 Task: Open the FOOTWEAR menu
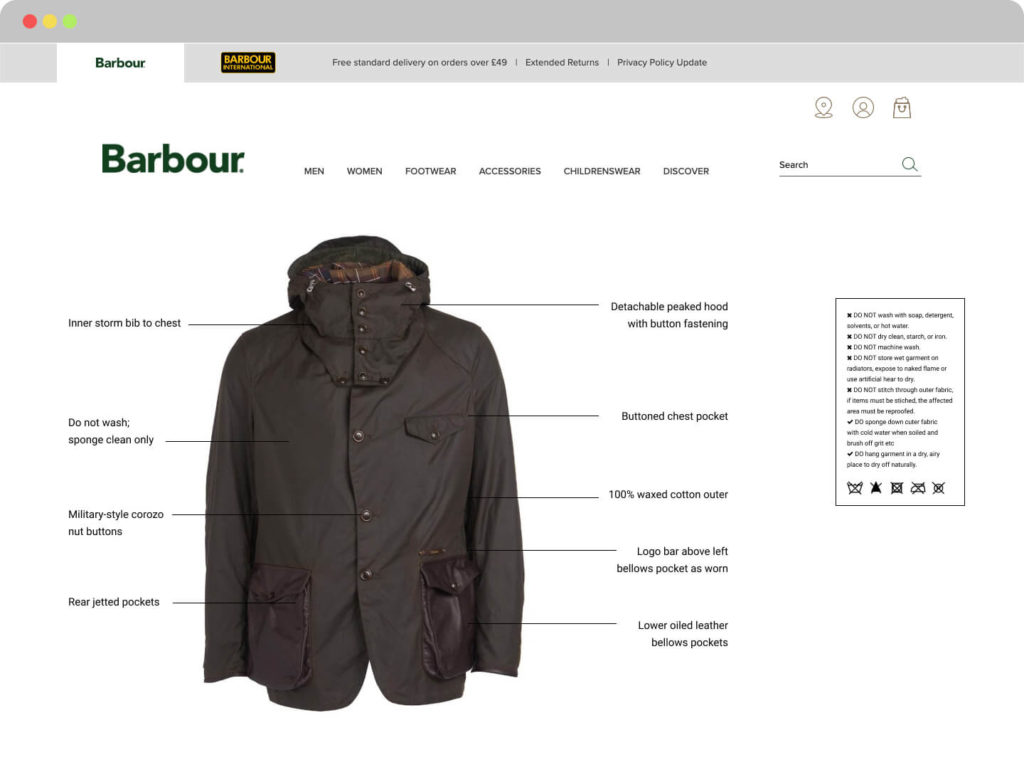click(430, 171)
